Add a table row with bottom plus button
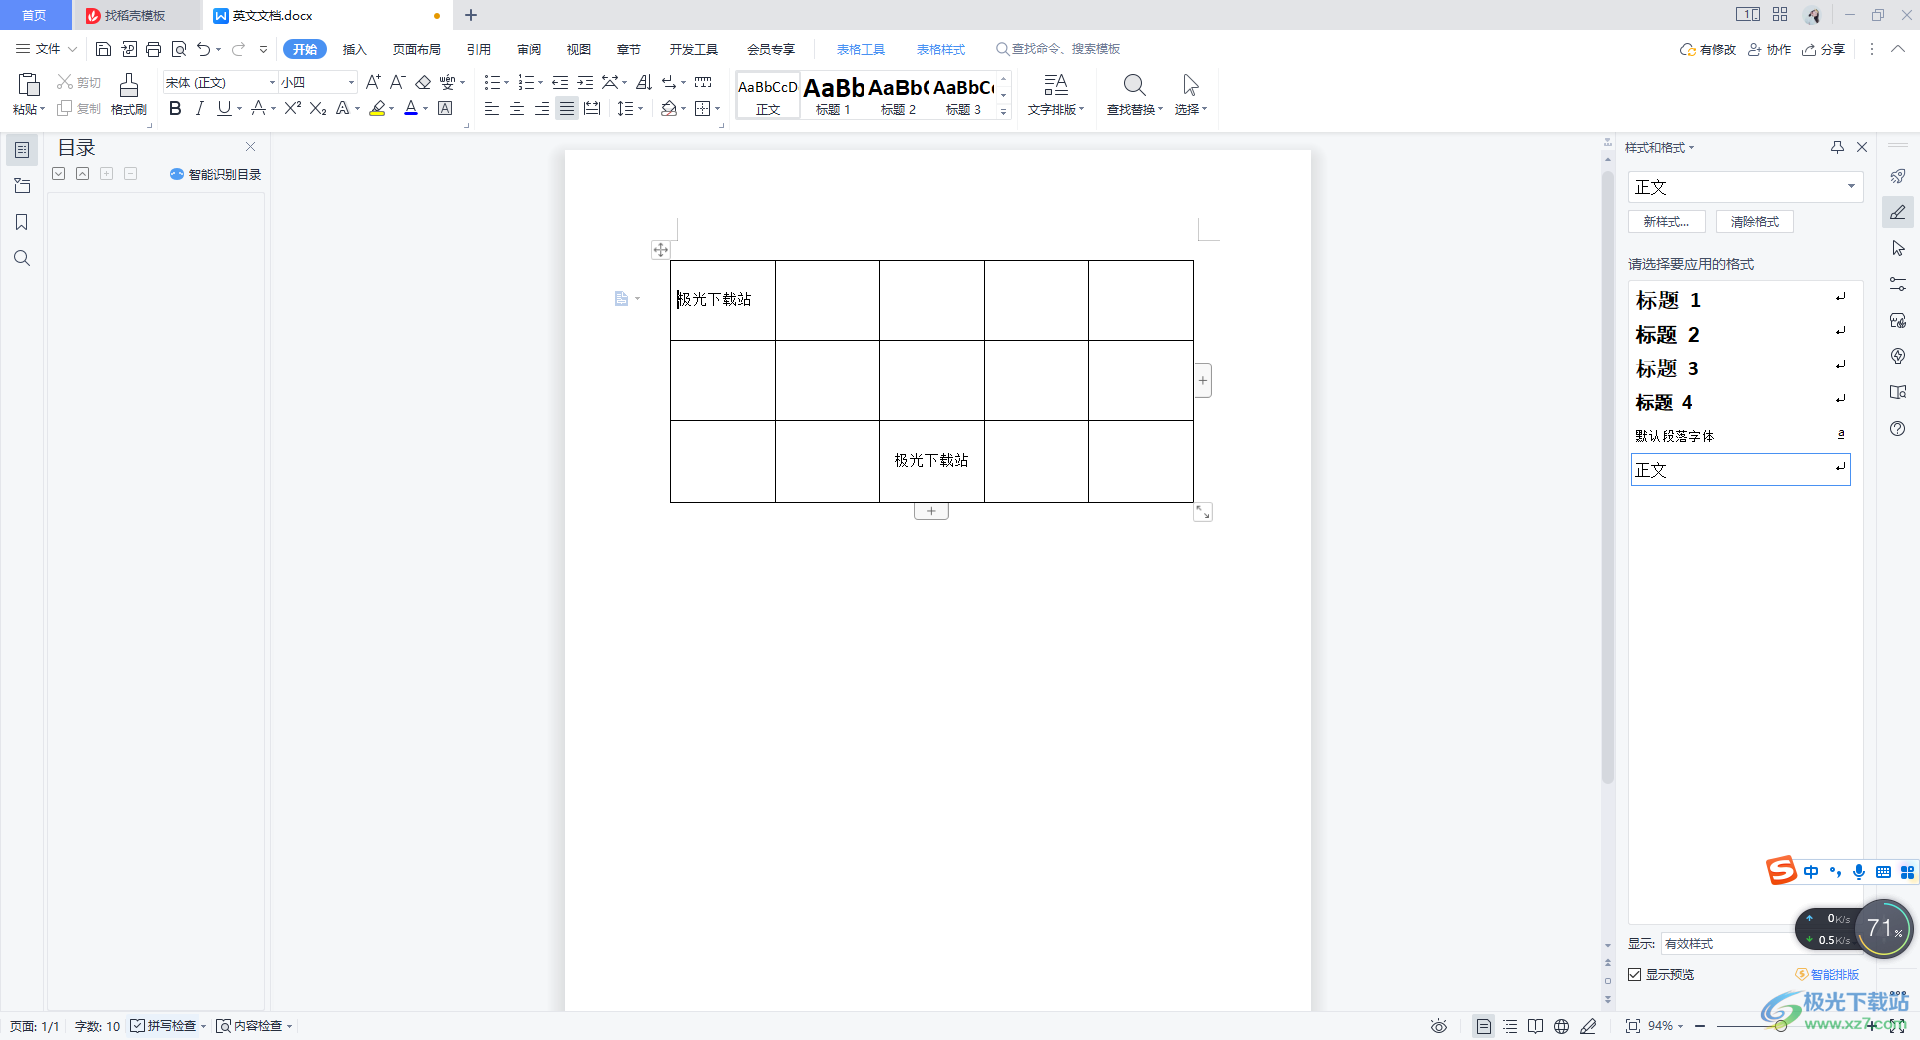Image resolution: width=1920 pixels, height=1040 pixels. [931, 511]
